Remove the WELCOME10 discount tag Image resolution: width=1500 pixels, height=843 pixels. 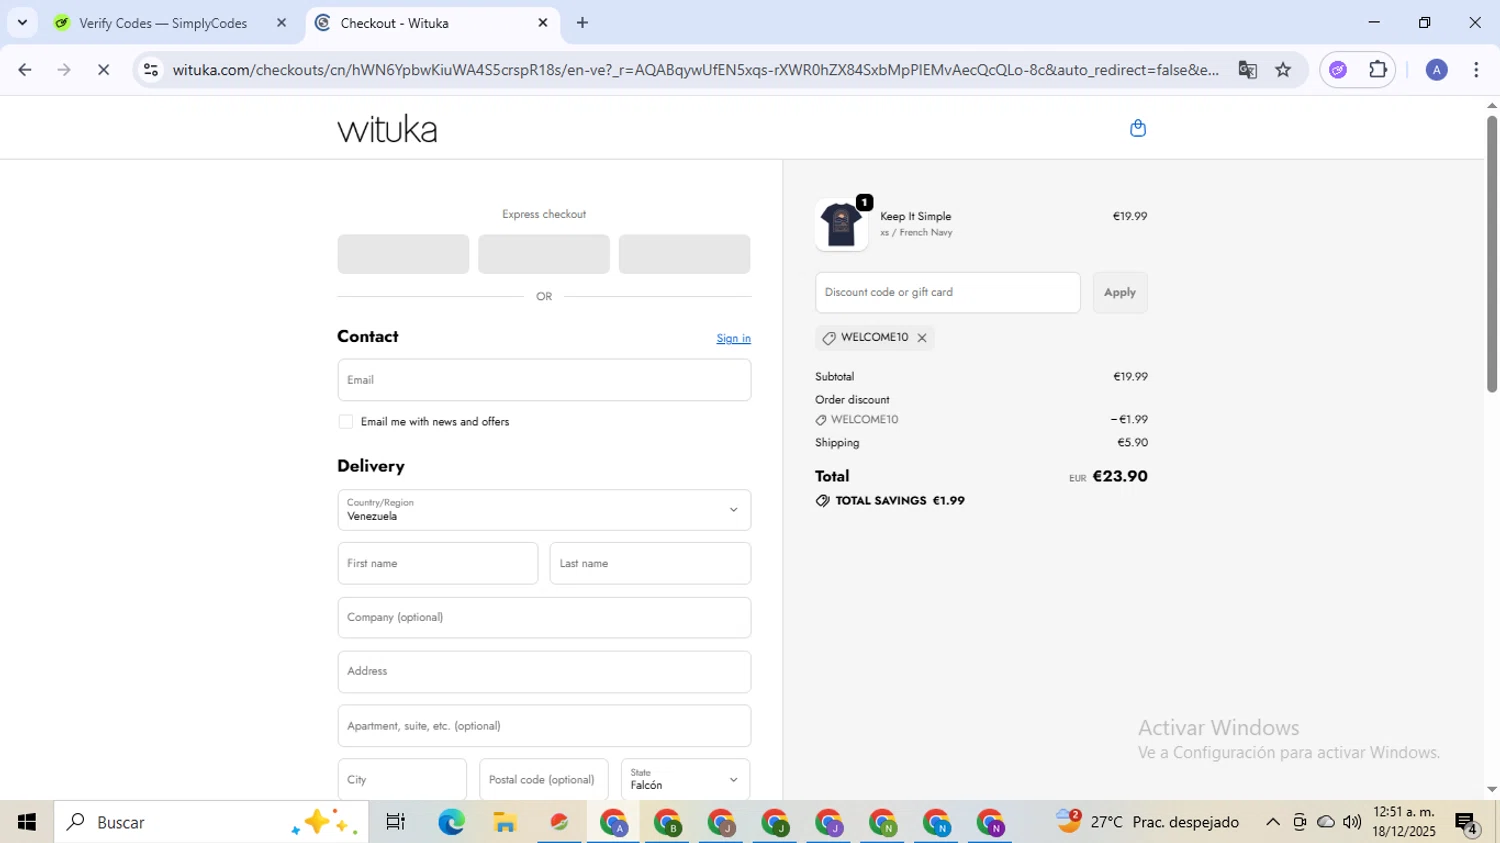(922, 338)
